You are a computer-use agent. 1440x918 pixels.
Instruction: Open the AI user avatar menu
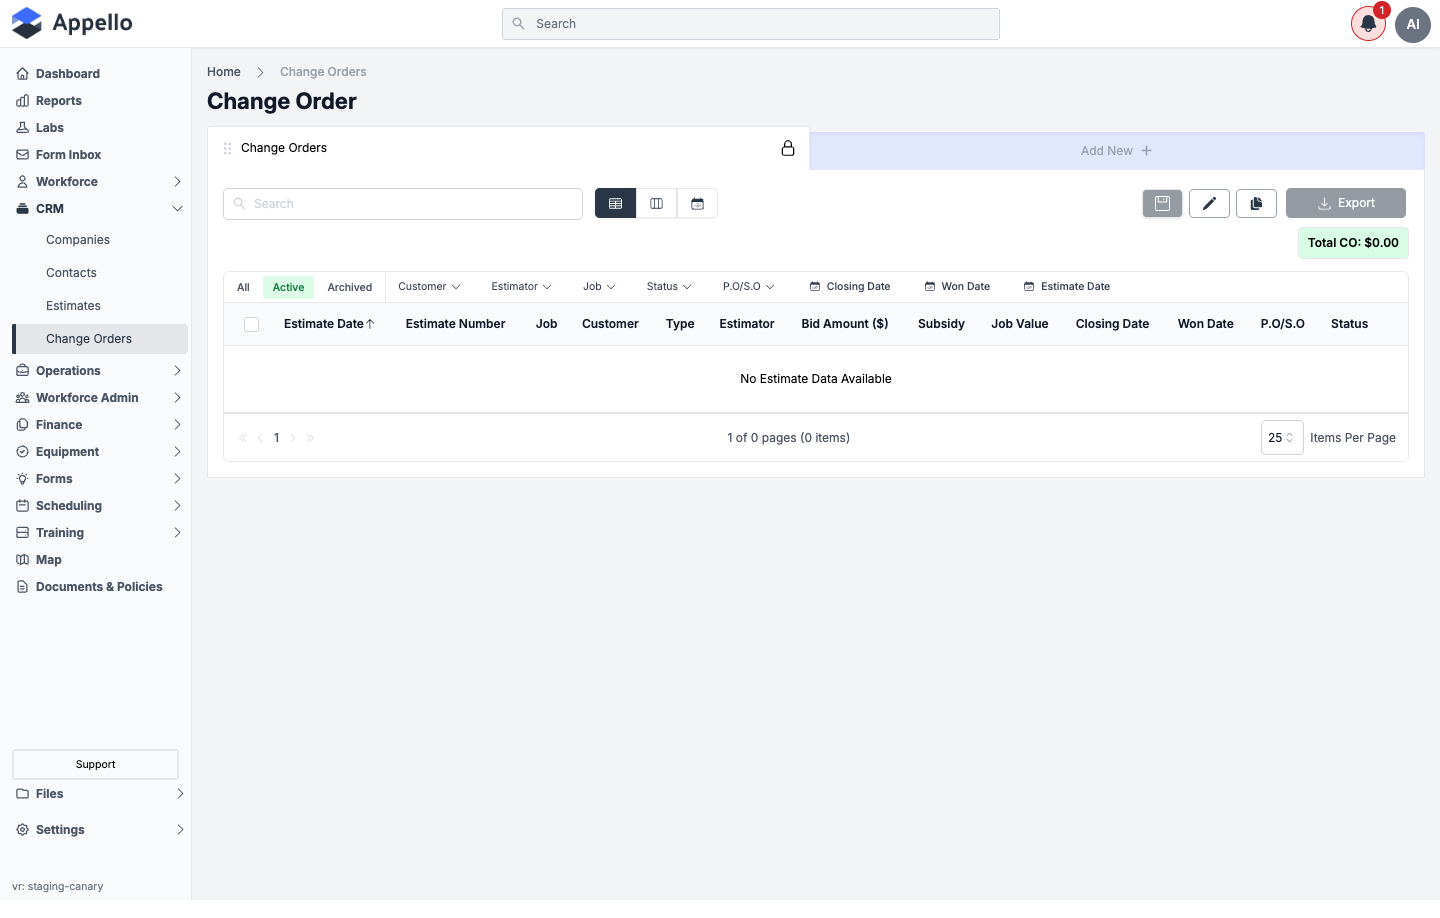[1413, 24]
